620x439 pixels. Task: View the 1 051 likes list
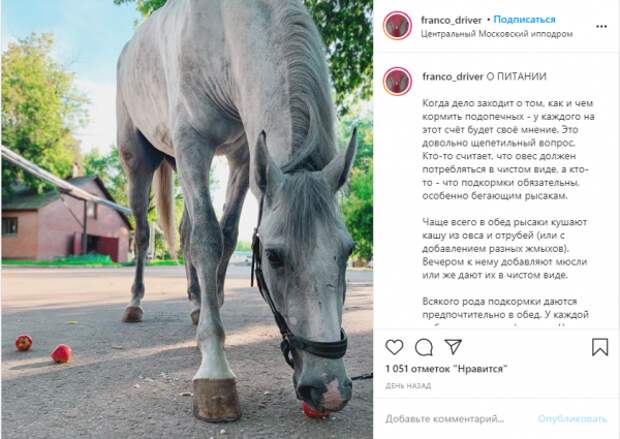pos(446,369)
